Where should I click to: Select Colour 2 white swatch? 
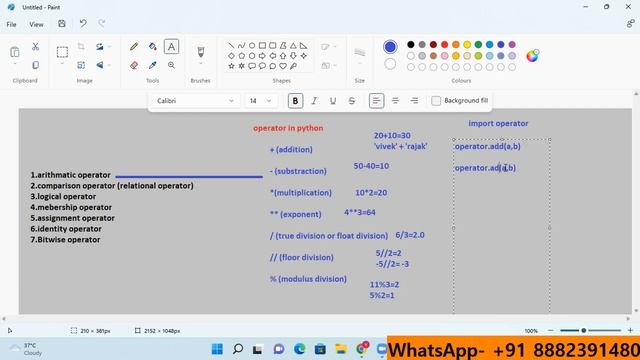click(x=390, y=64)
